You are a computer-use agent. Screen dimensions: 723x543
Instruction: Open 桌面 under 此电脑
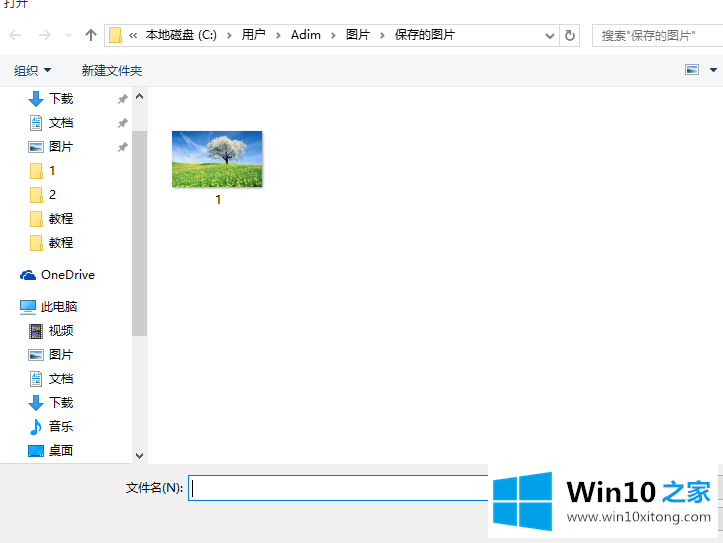61,450
